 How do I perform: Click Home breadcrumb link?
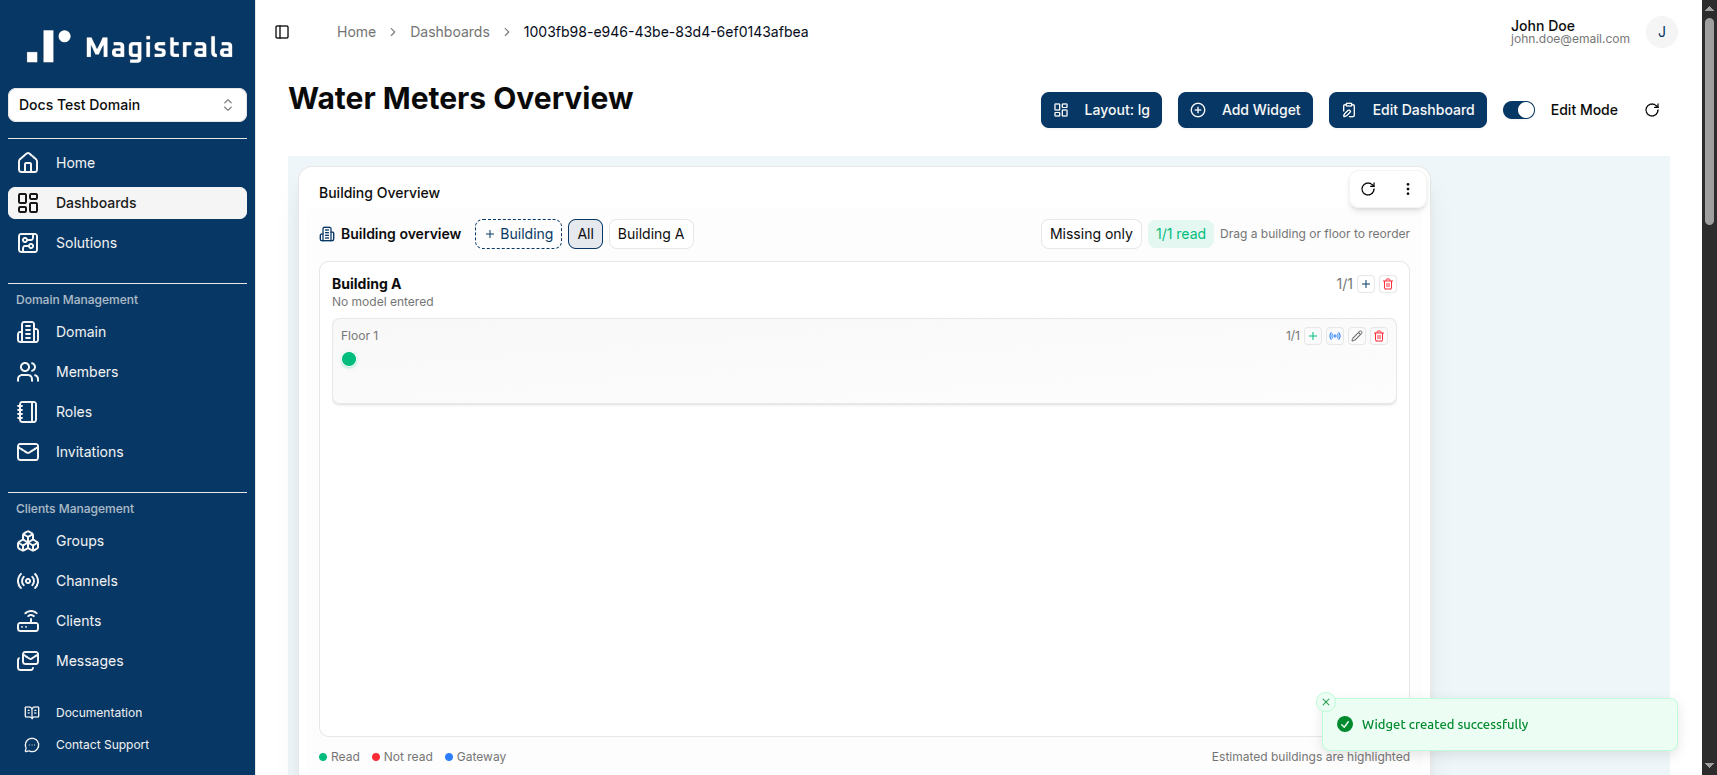point(356,32)
